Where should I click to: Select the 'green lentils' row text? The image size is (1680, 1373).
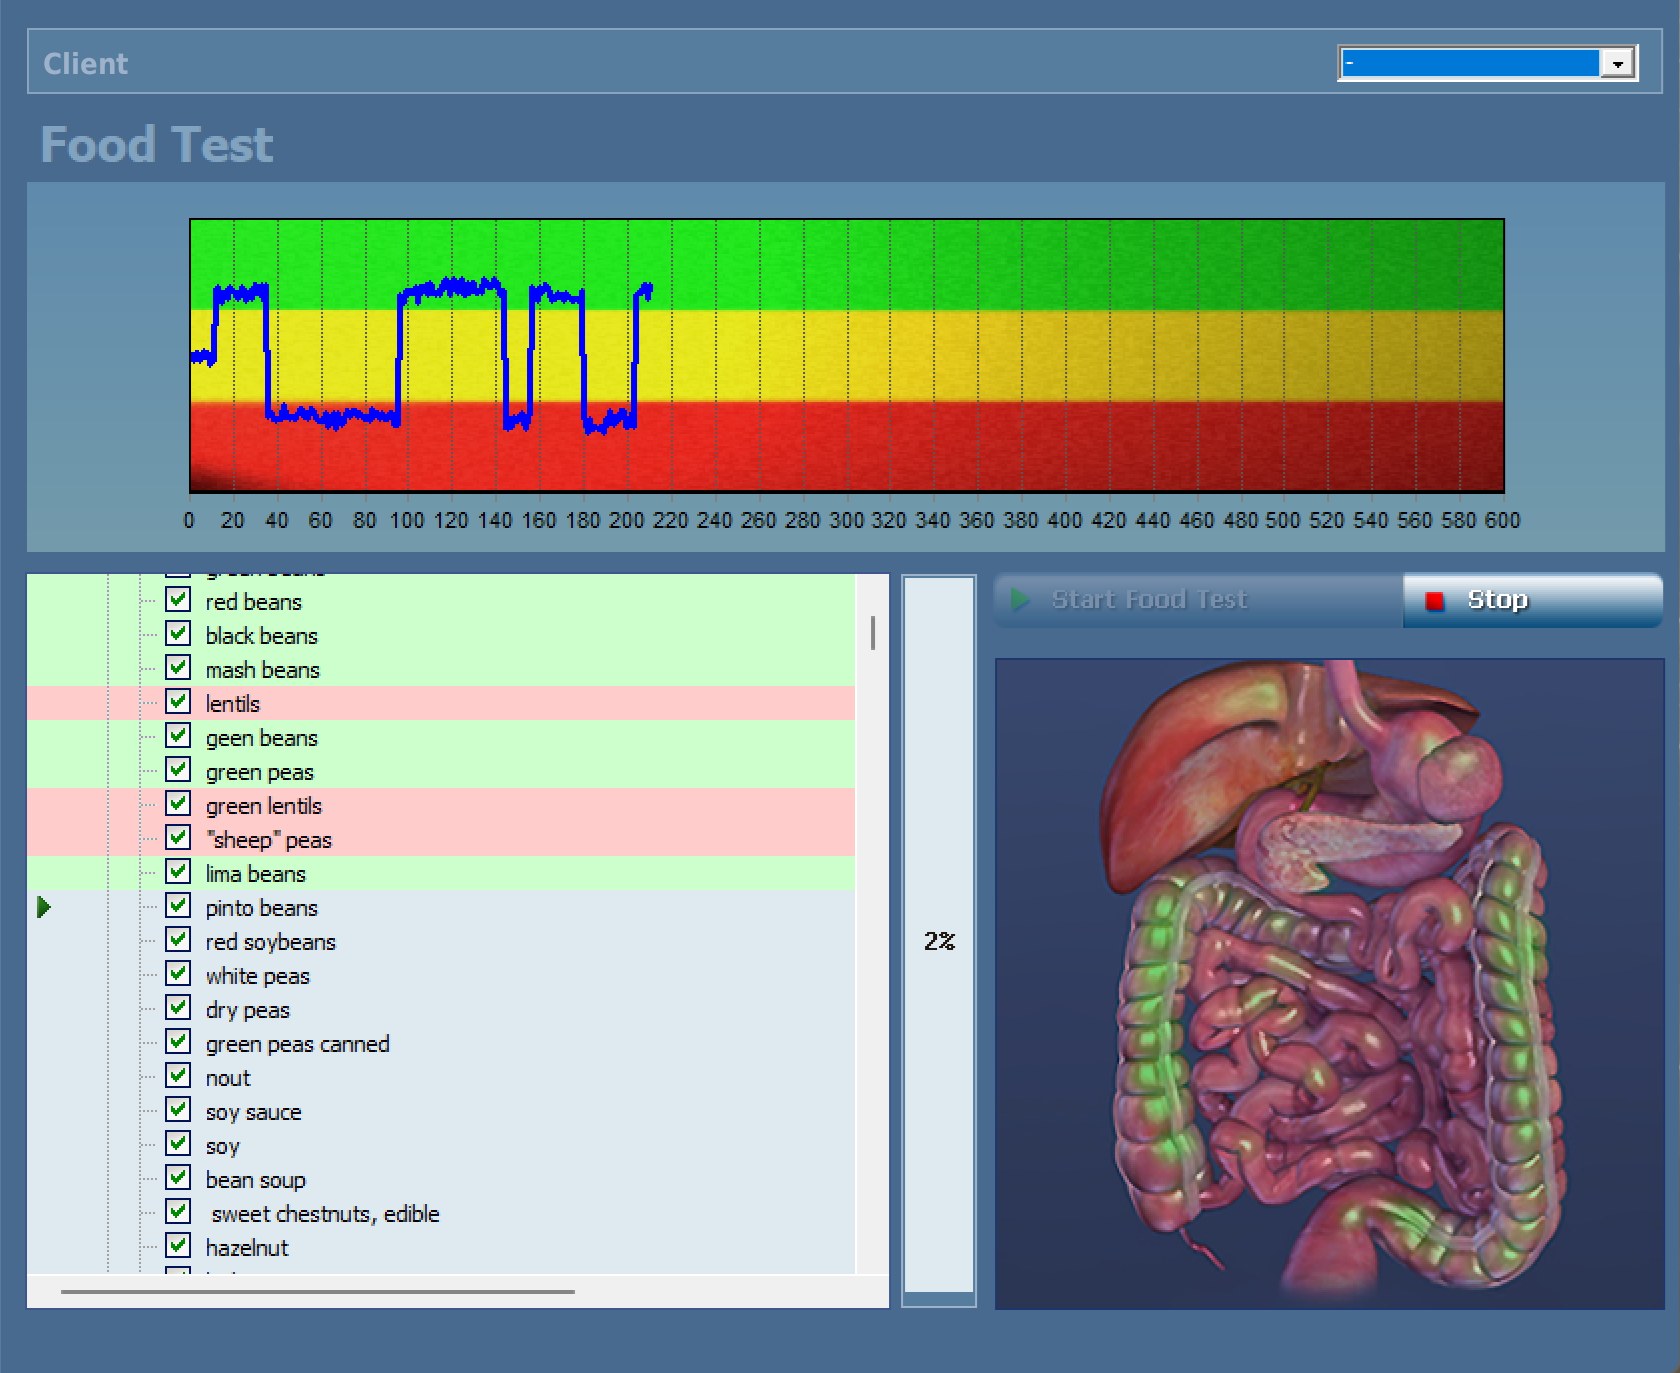coord(263,806)
